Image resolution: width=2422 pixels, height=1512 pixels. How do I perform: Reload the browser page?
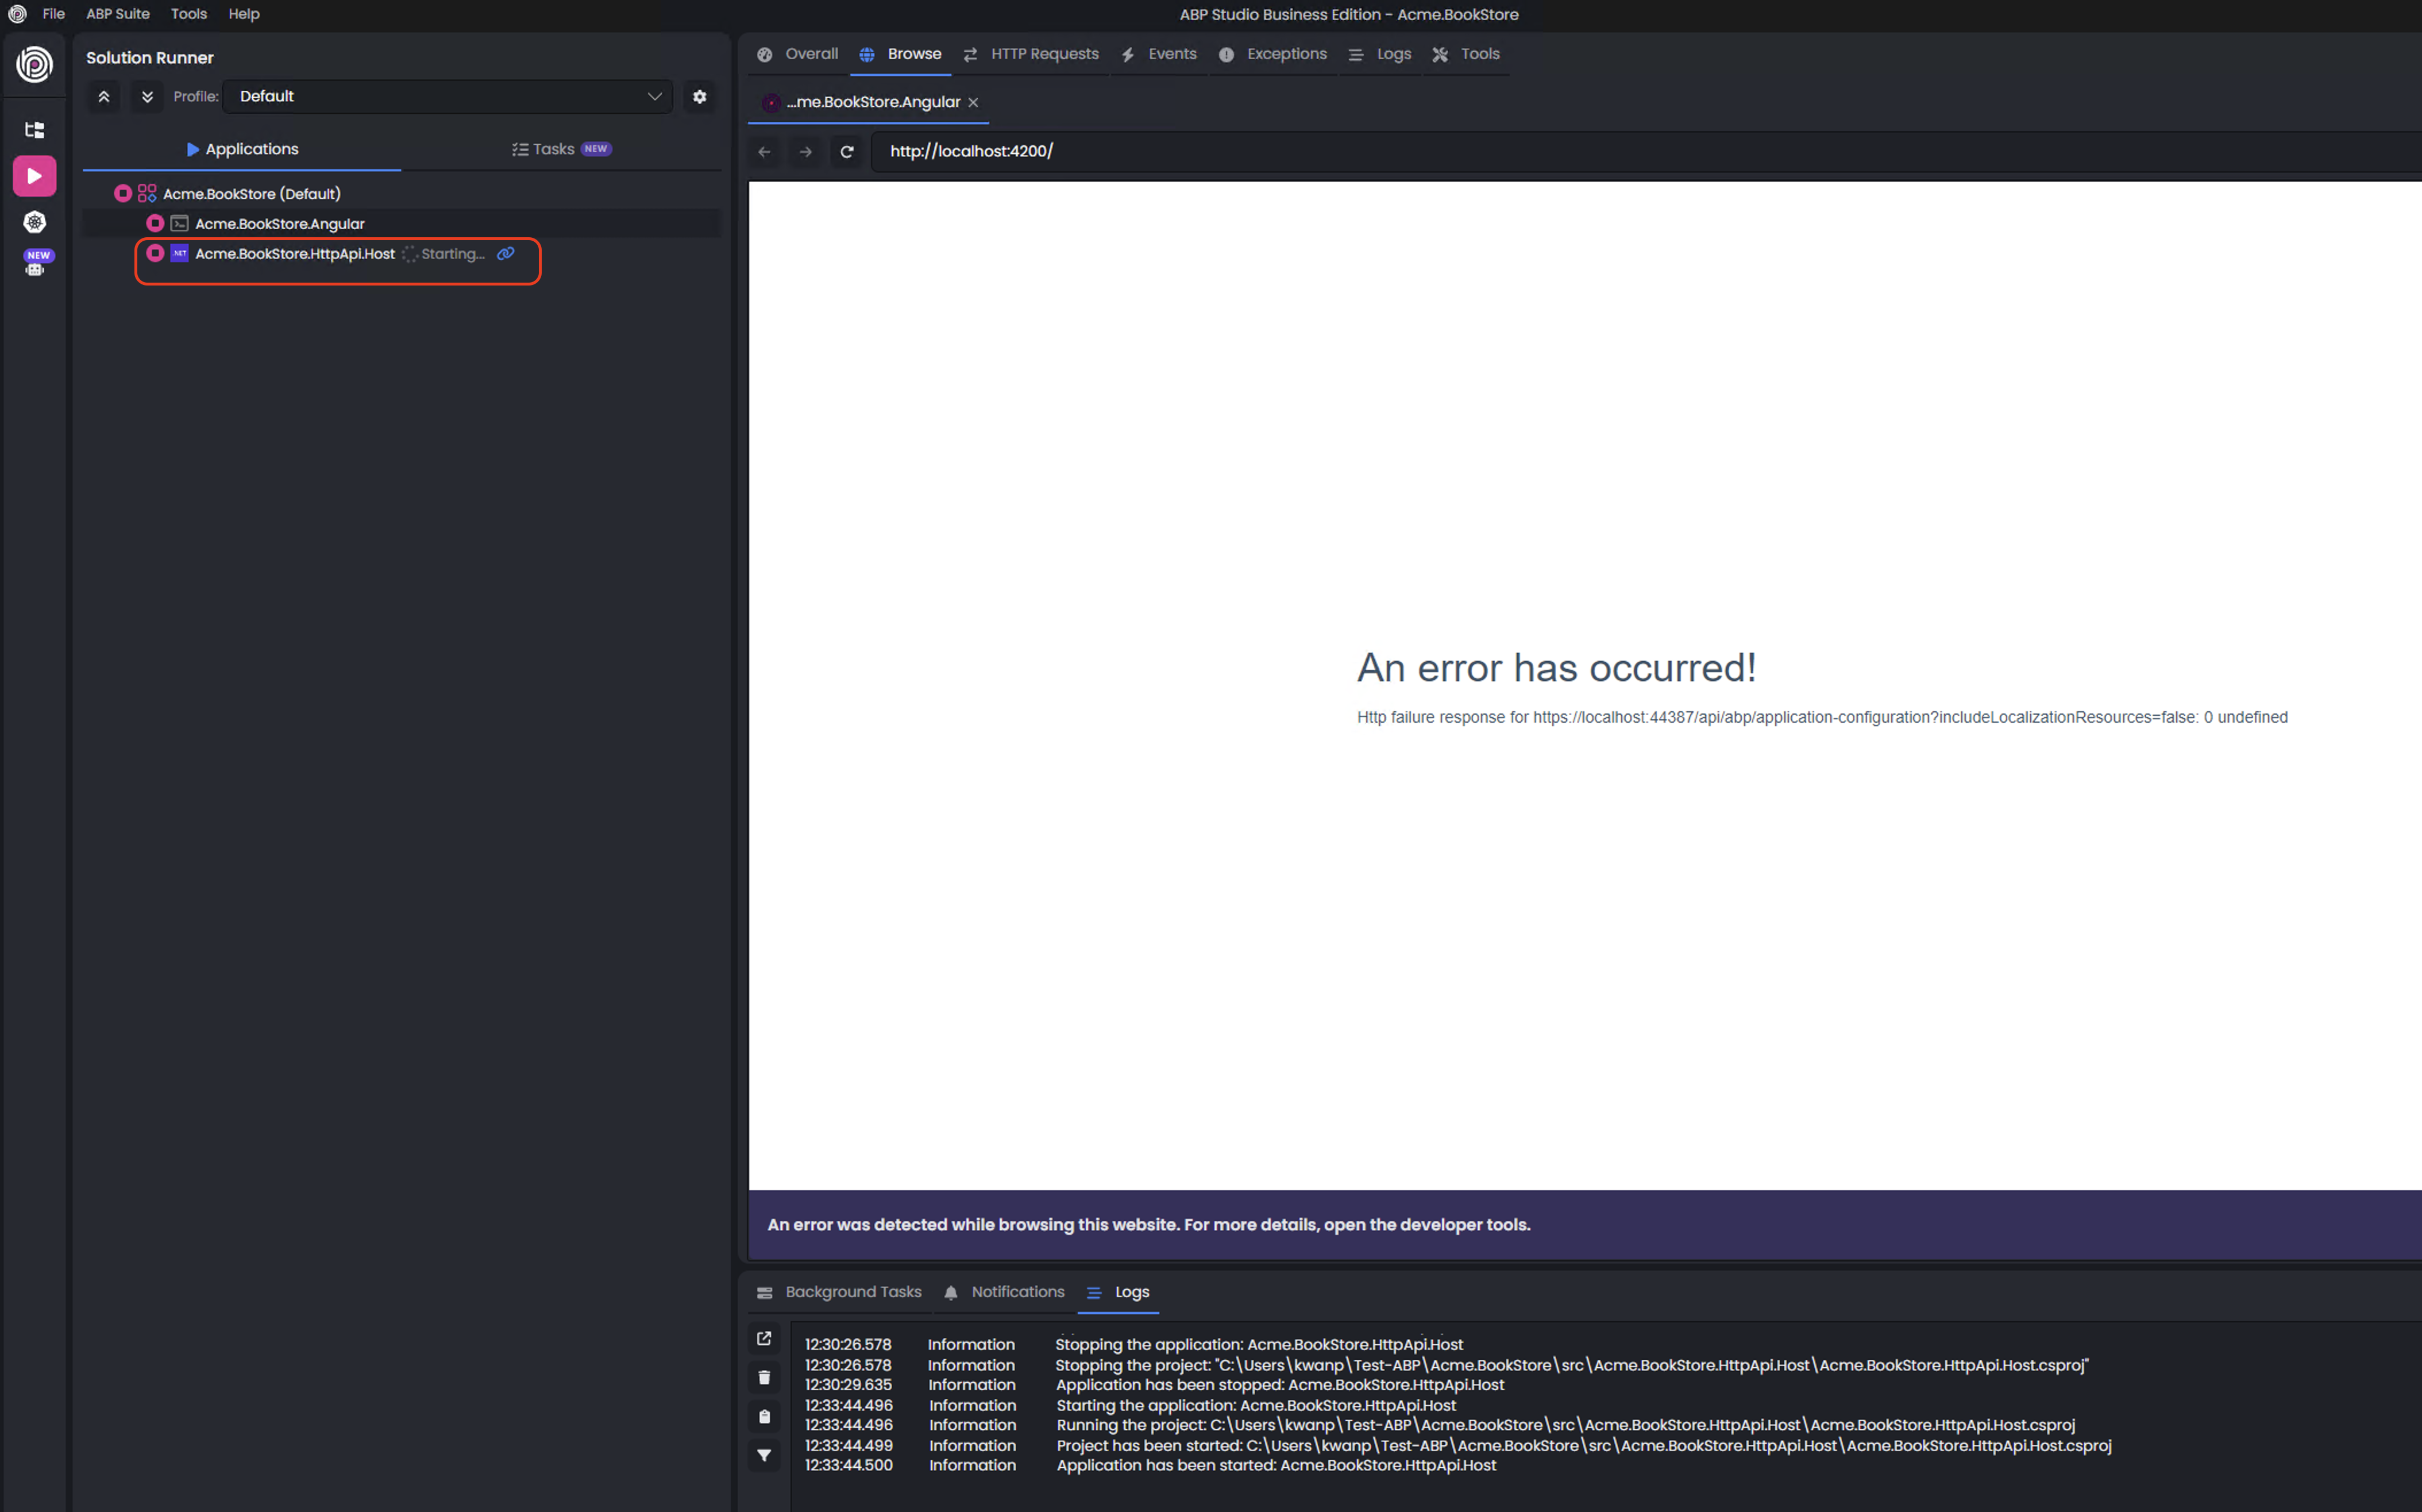(847, 152)
